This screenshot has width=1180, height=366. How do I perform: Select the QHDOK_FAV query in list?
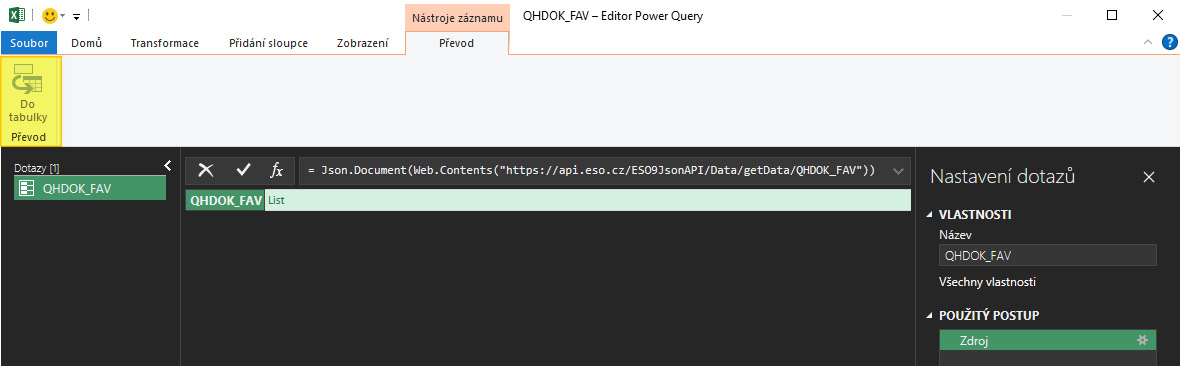tap(90, 188)
